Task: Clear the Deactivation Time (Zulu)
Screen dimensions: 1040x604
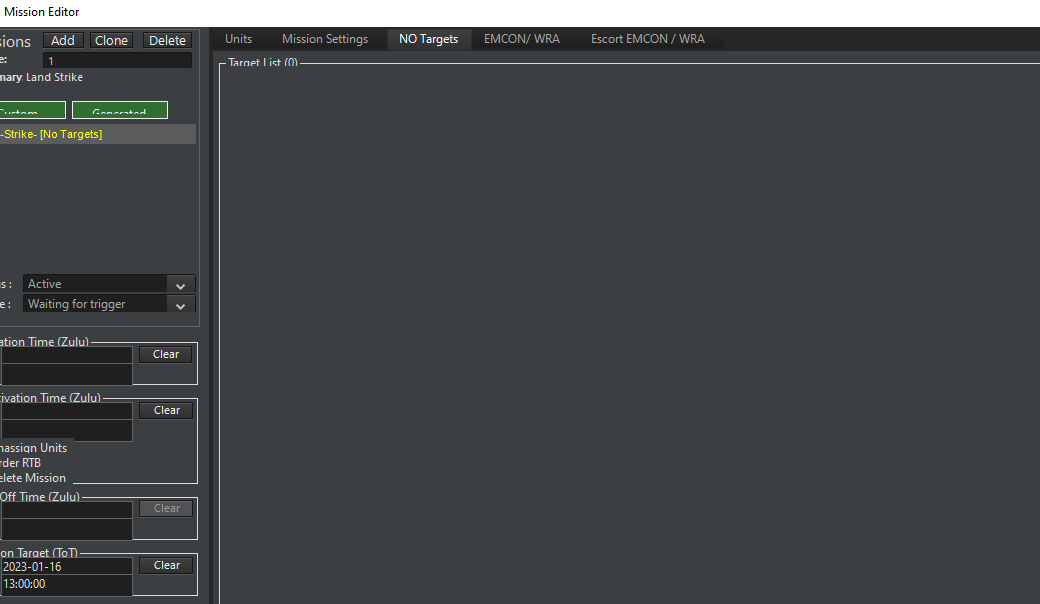Action: pos(166,410)
